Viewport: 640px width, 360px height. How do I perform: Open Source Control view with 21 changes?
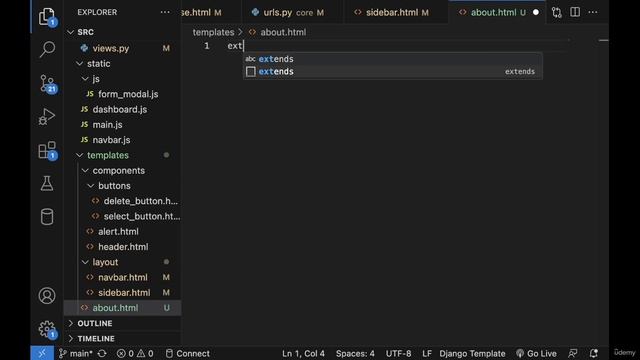click(47, 83)
